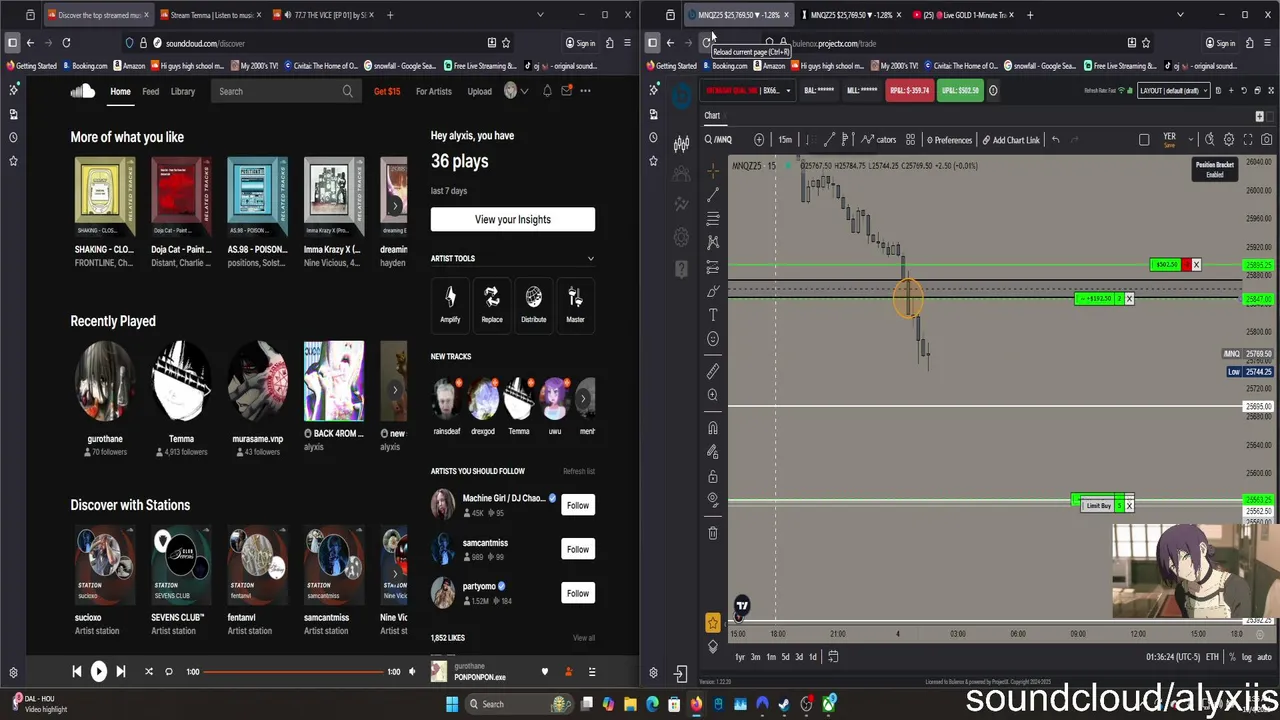Click Add Chart Link
Screen dimensions: 1280x720
pyautogui.click(x=1011, y=140)
